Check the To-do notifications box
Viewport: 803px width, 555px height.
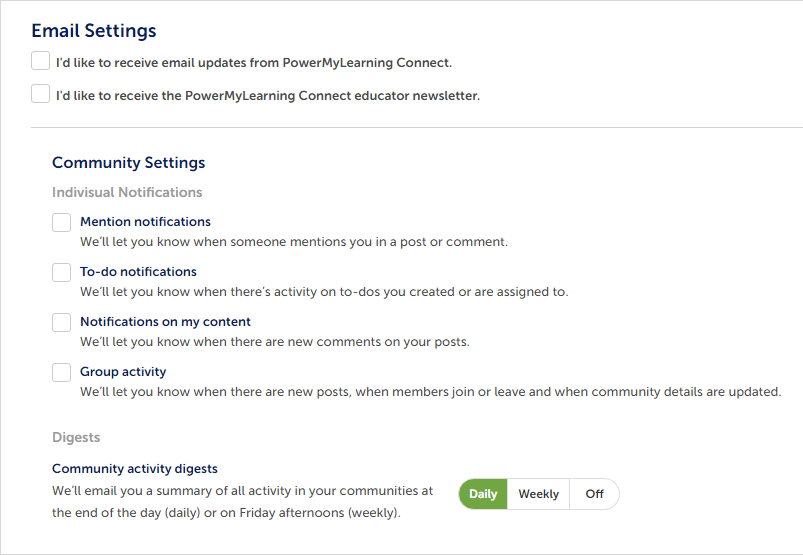point(61,272)
